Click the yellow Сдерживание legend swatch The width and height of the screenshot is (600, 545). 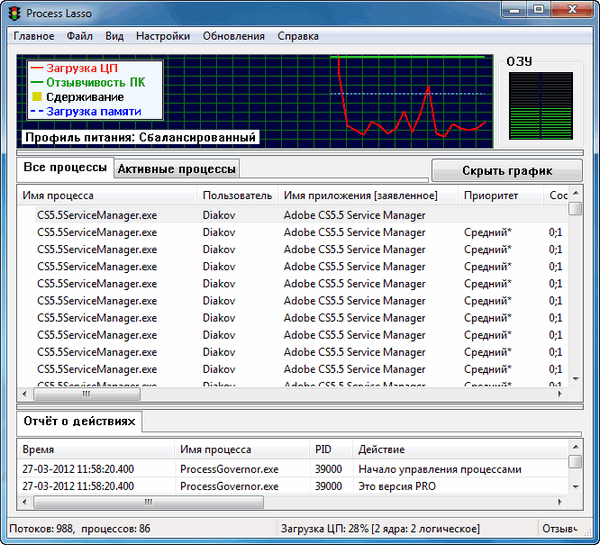[37, 97]
